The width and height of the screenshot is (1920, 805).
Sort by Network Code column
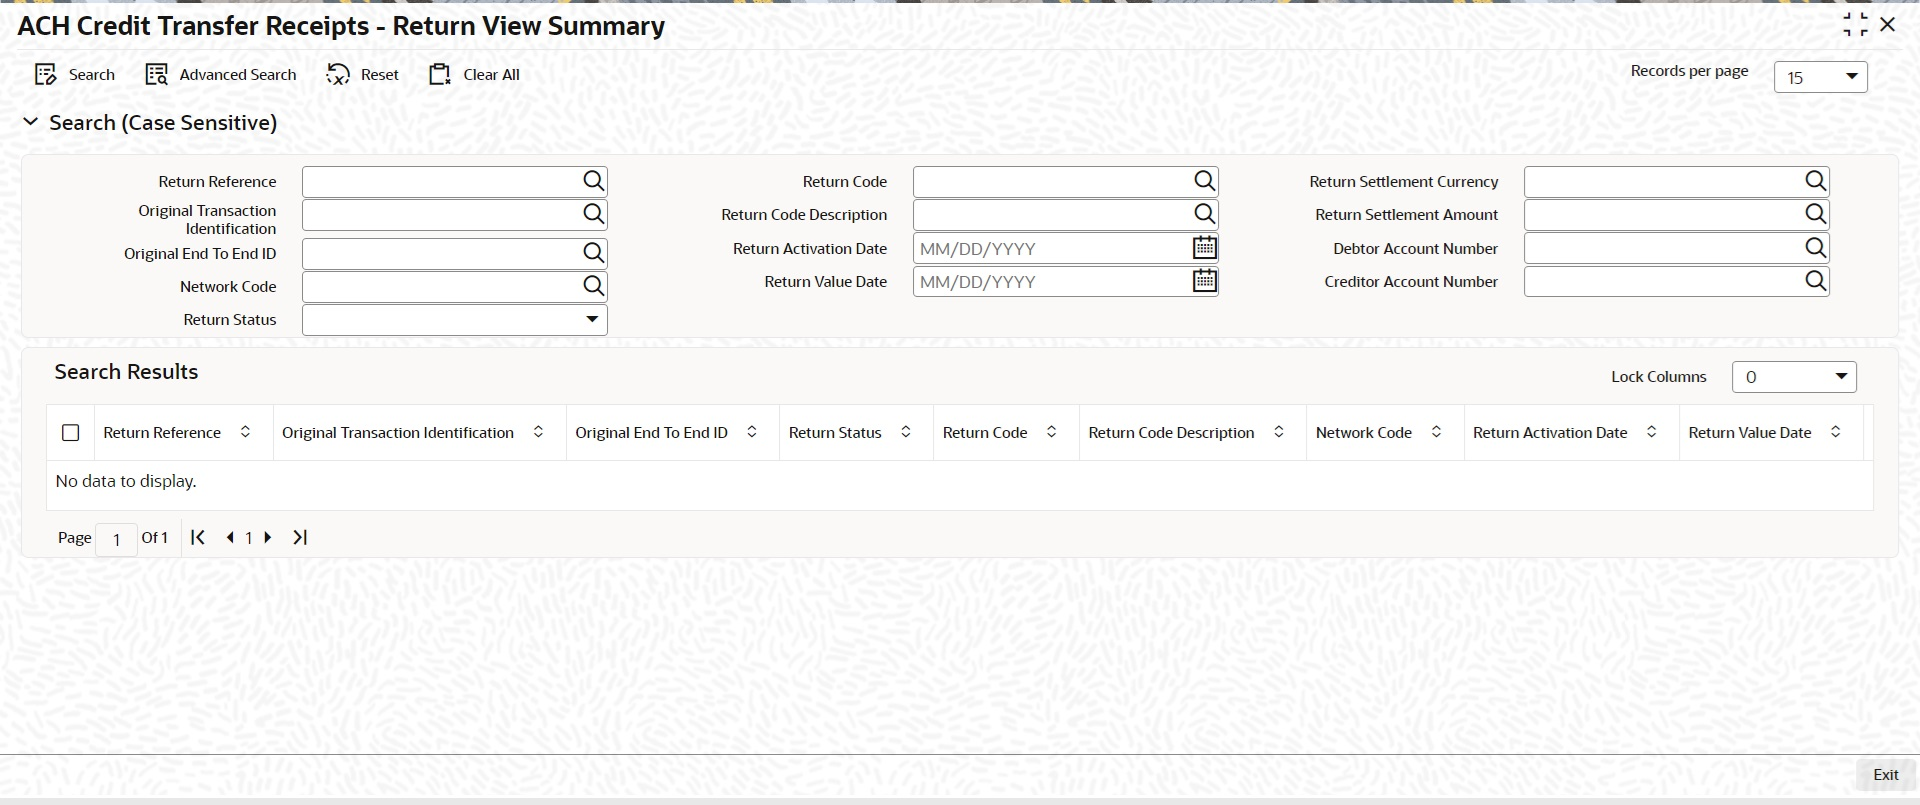click(1437, 432)
